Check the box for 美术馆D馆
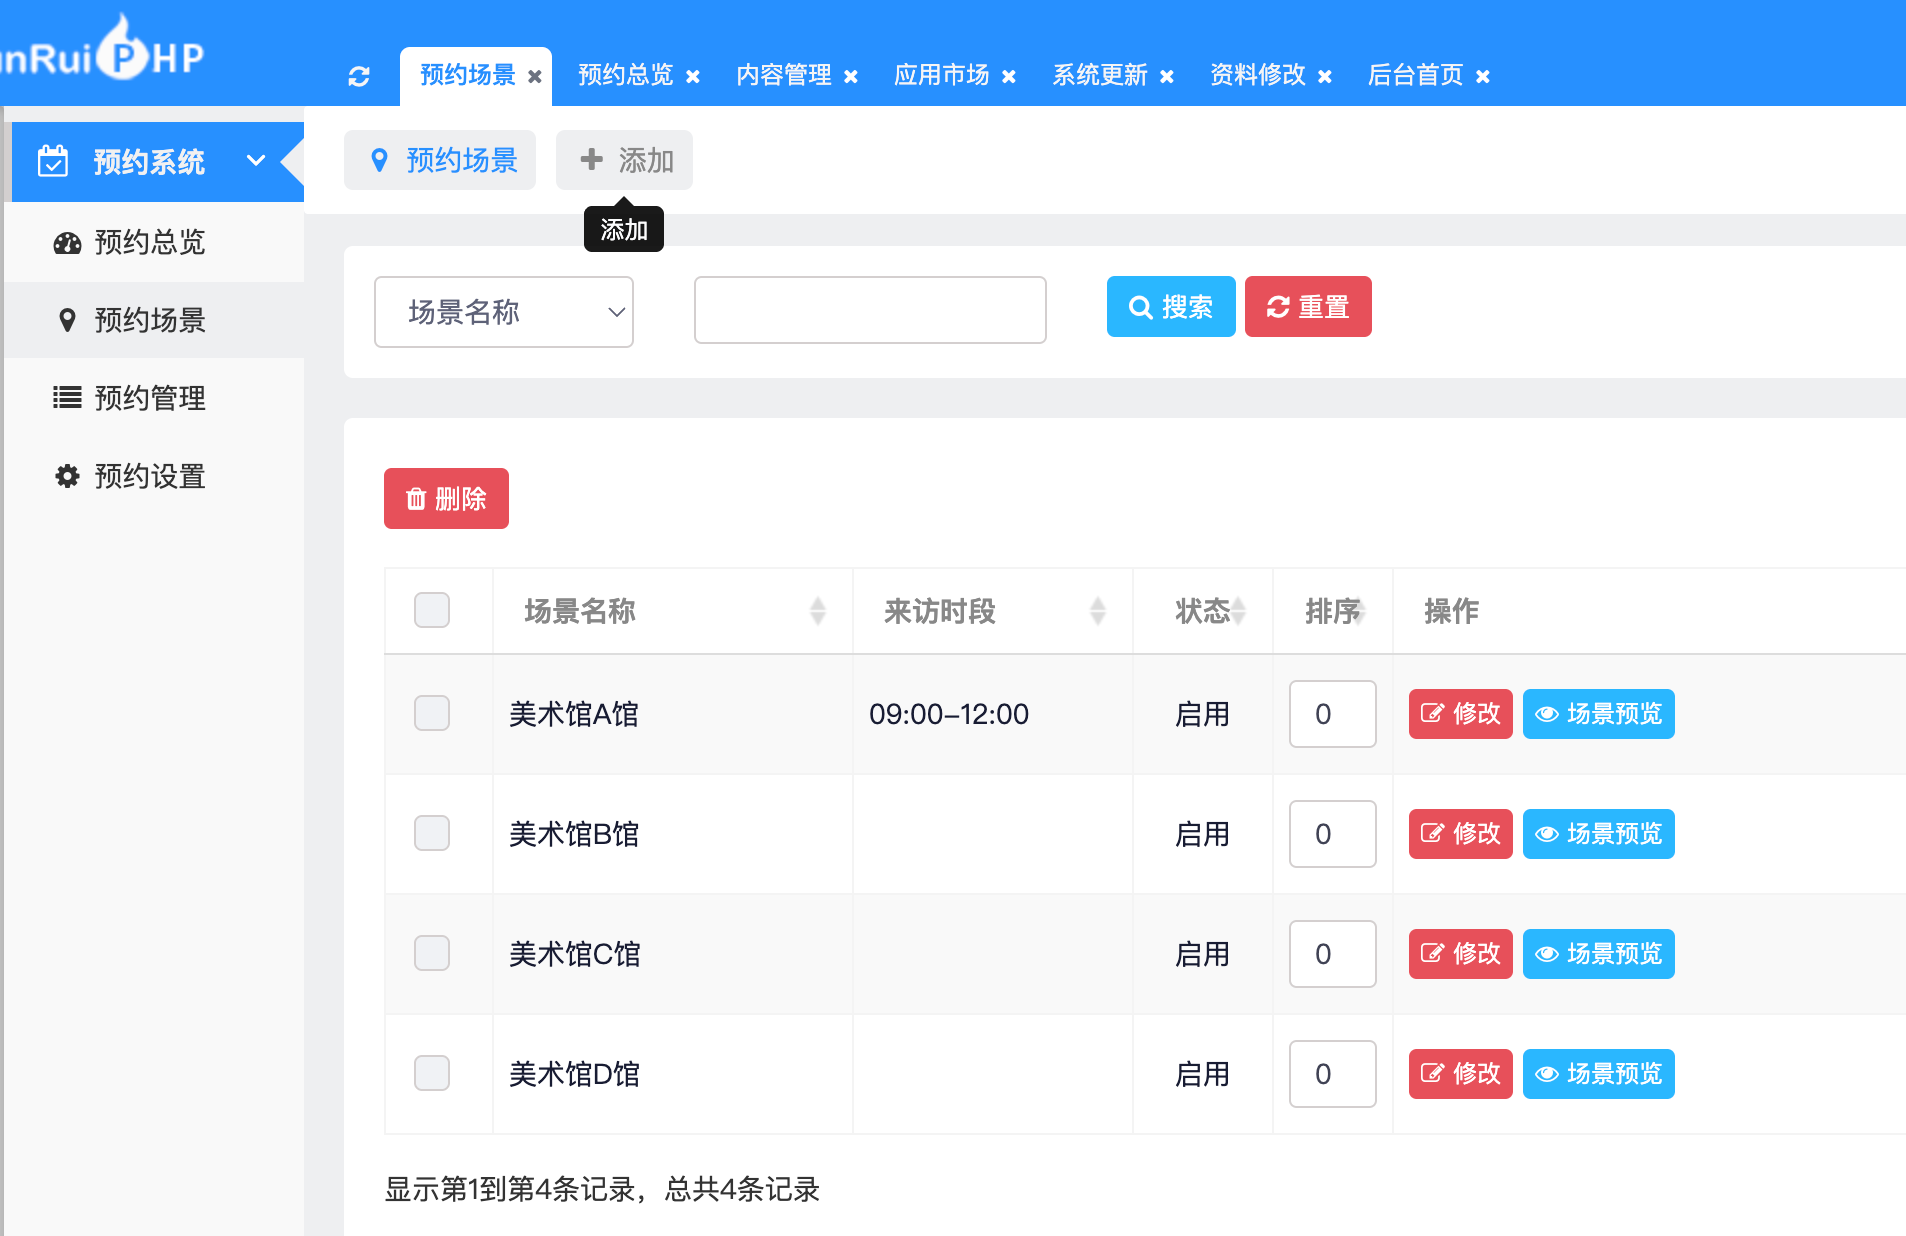This screenshot has height=1236, width=1906. coord(432,1074)
